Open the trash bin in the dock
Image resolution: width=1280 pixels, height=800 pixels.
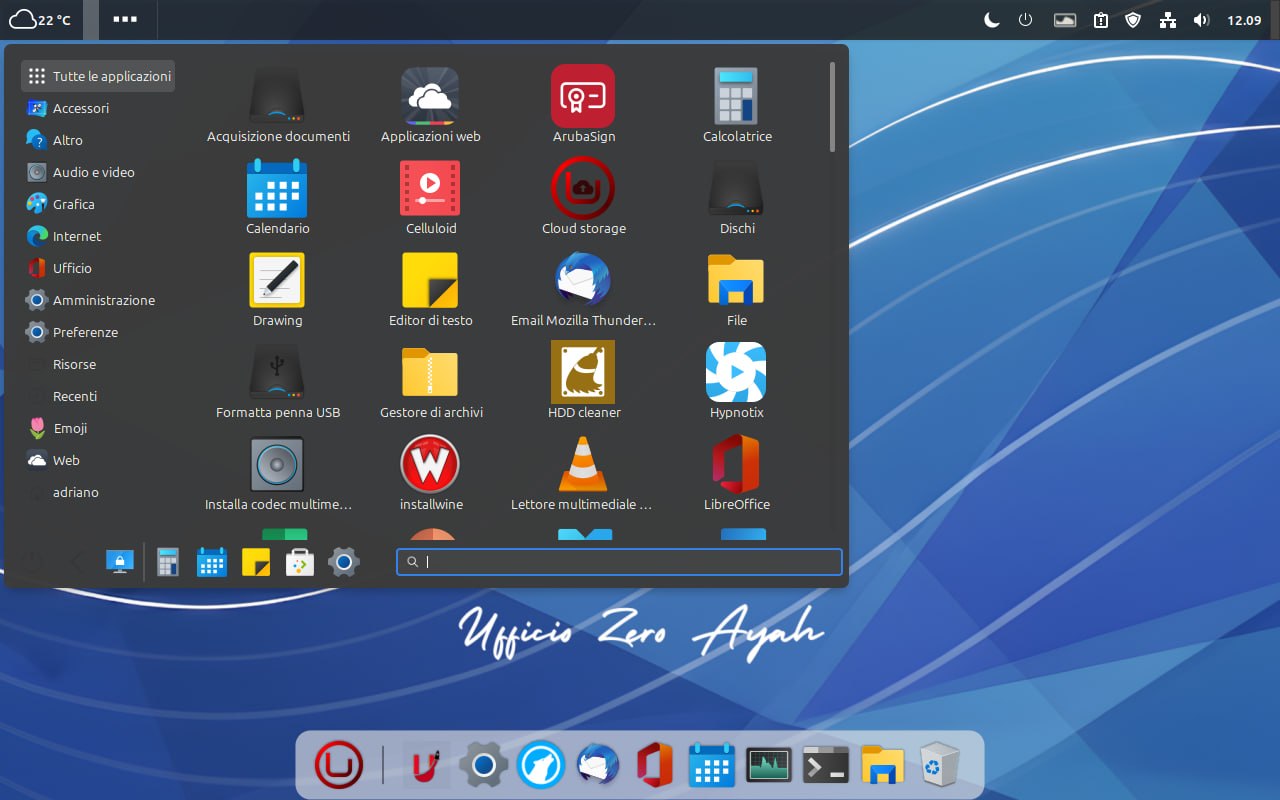939,765
